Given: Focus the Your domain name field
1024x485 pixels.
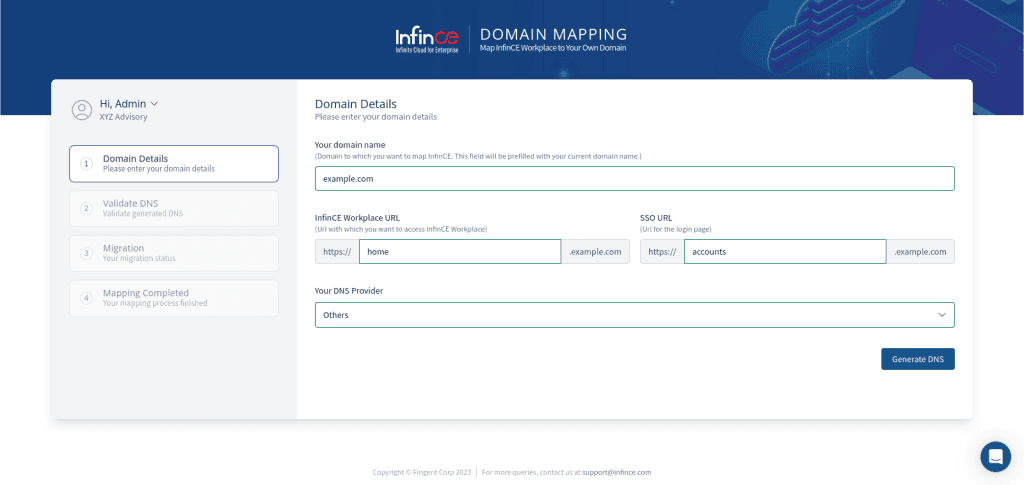Looking at the screenshot, I should click(x=634, y=178).
